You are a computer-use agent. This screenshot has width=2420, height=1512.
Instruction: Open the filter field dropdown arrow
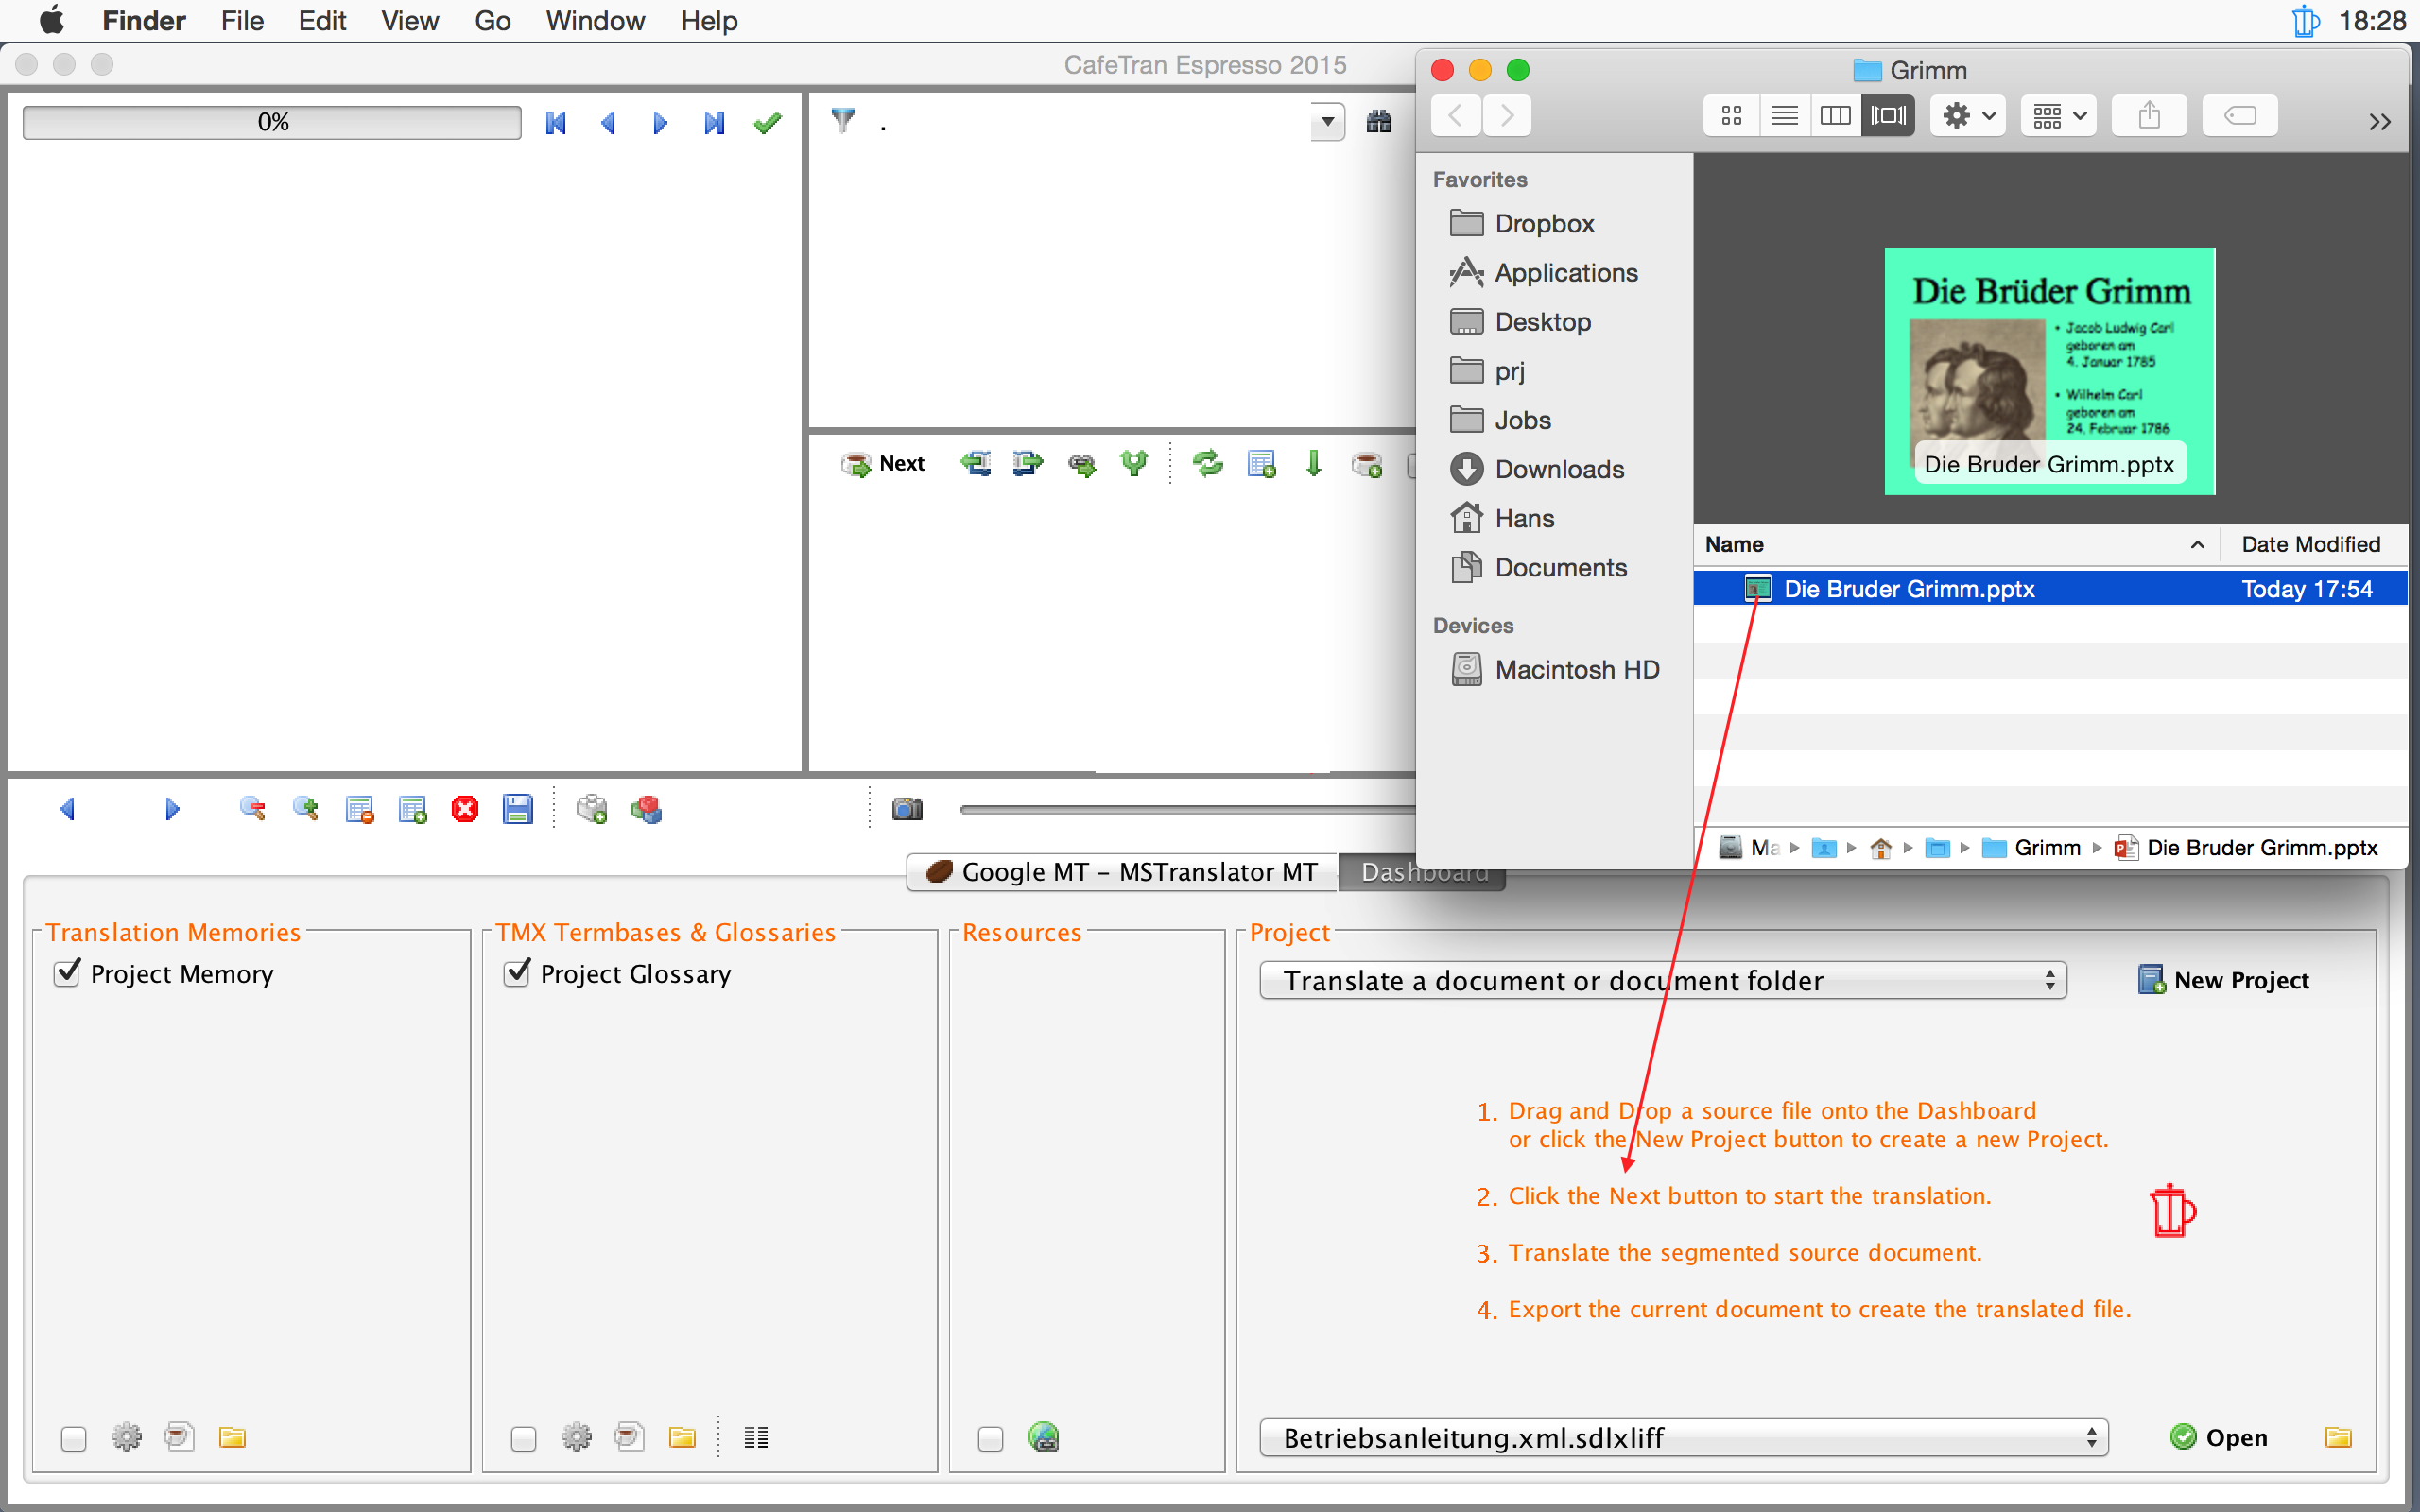pos(1327,122)
